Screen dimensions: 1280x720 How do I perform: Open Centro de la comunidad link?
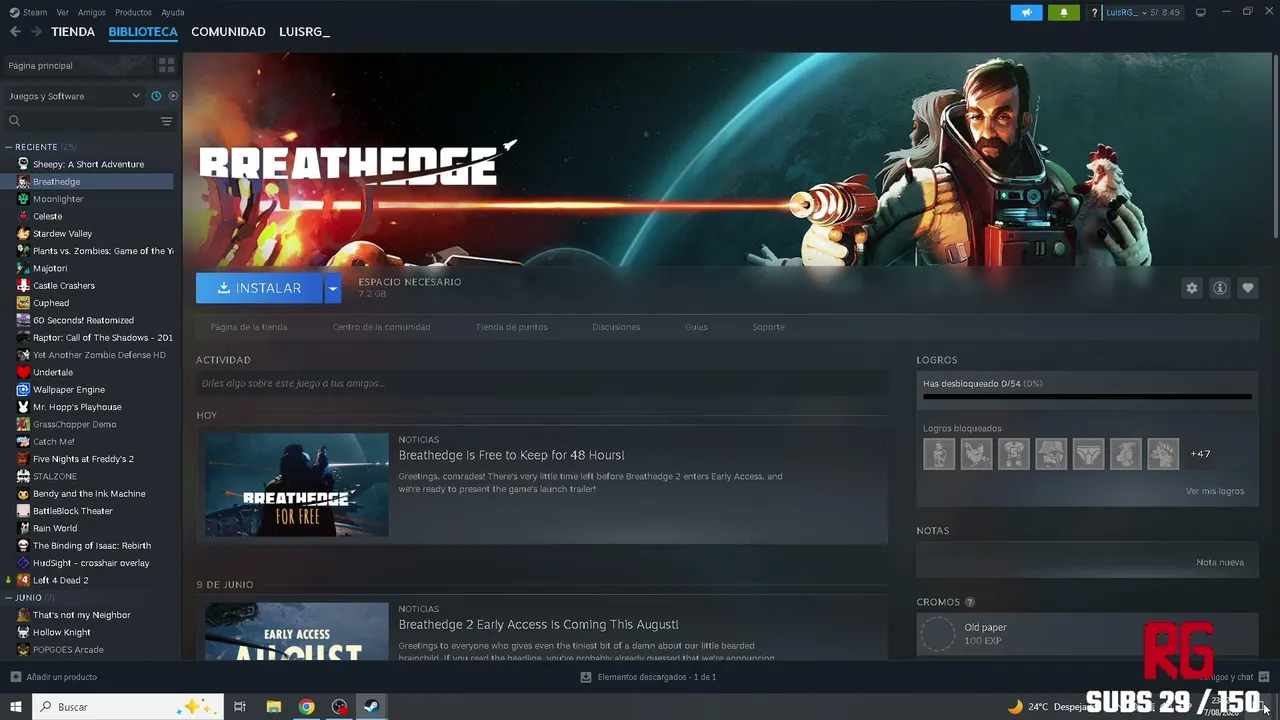381,327
